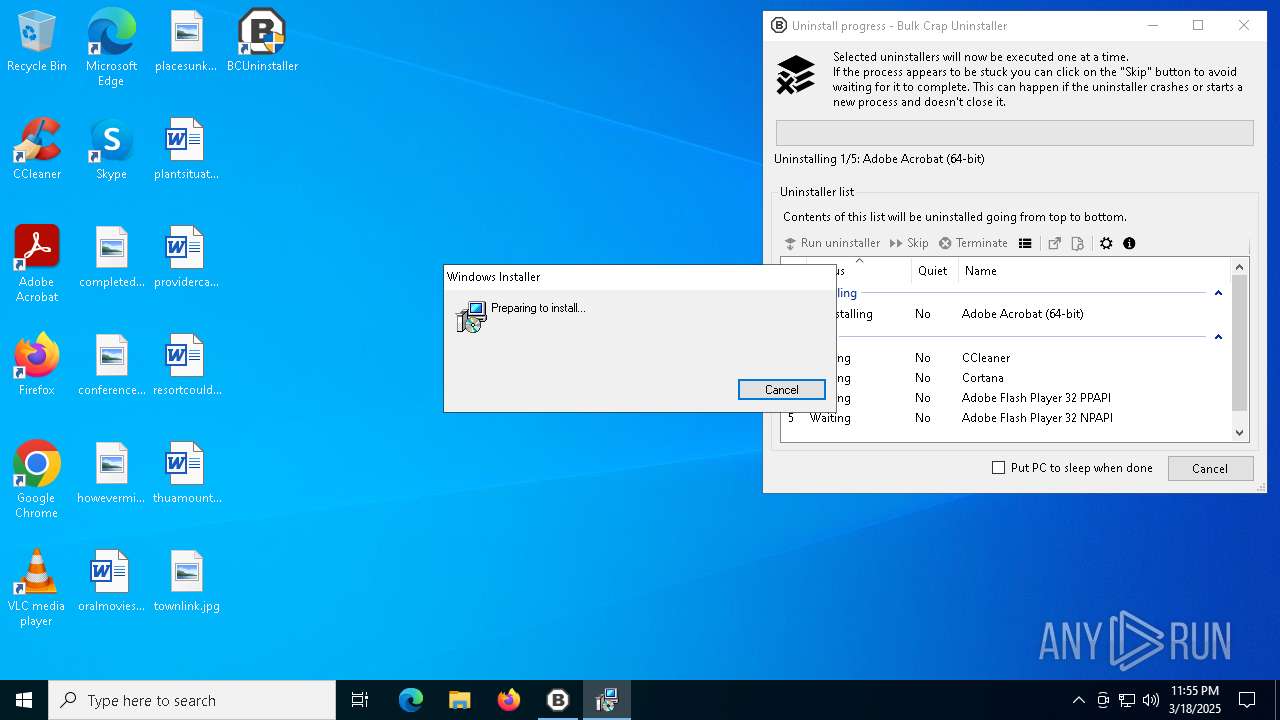Select the Skype desktop shortcut
The height and width of the screenshot is (720, 1280).
click(x=111, y=150)
